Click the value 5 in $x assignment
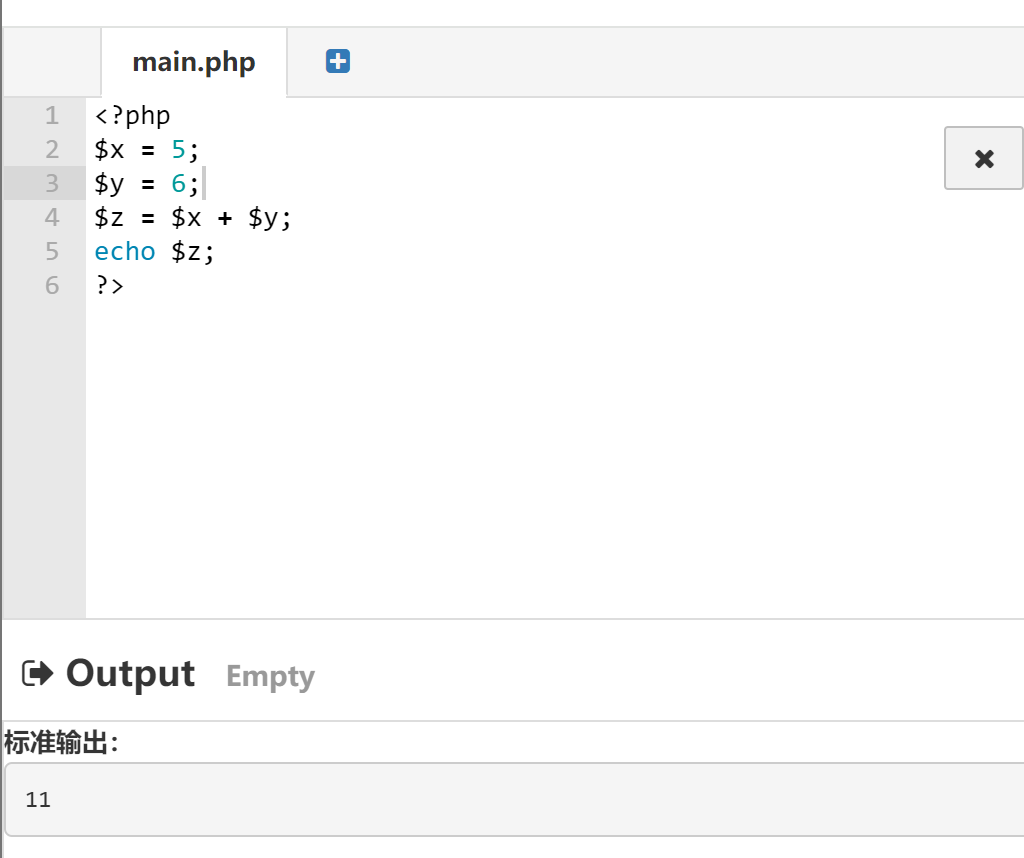 (x=178, y=150)
